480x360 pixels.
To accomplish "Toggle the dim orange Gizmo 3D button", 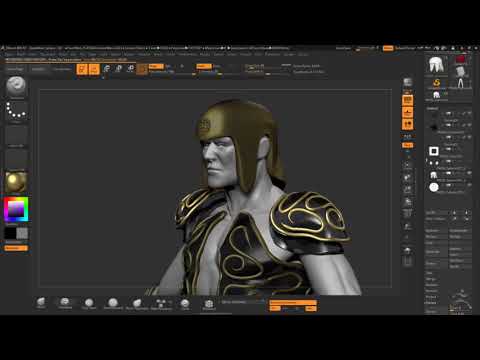I will pos(142,69).
